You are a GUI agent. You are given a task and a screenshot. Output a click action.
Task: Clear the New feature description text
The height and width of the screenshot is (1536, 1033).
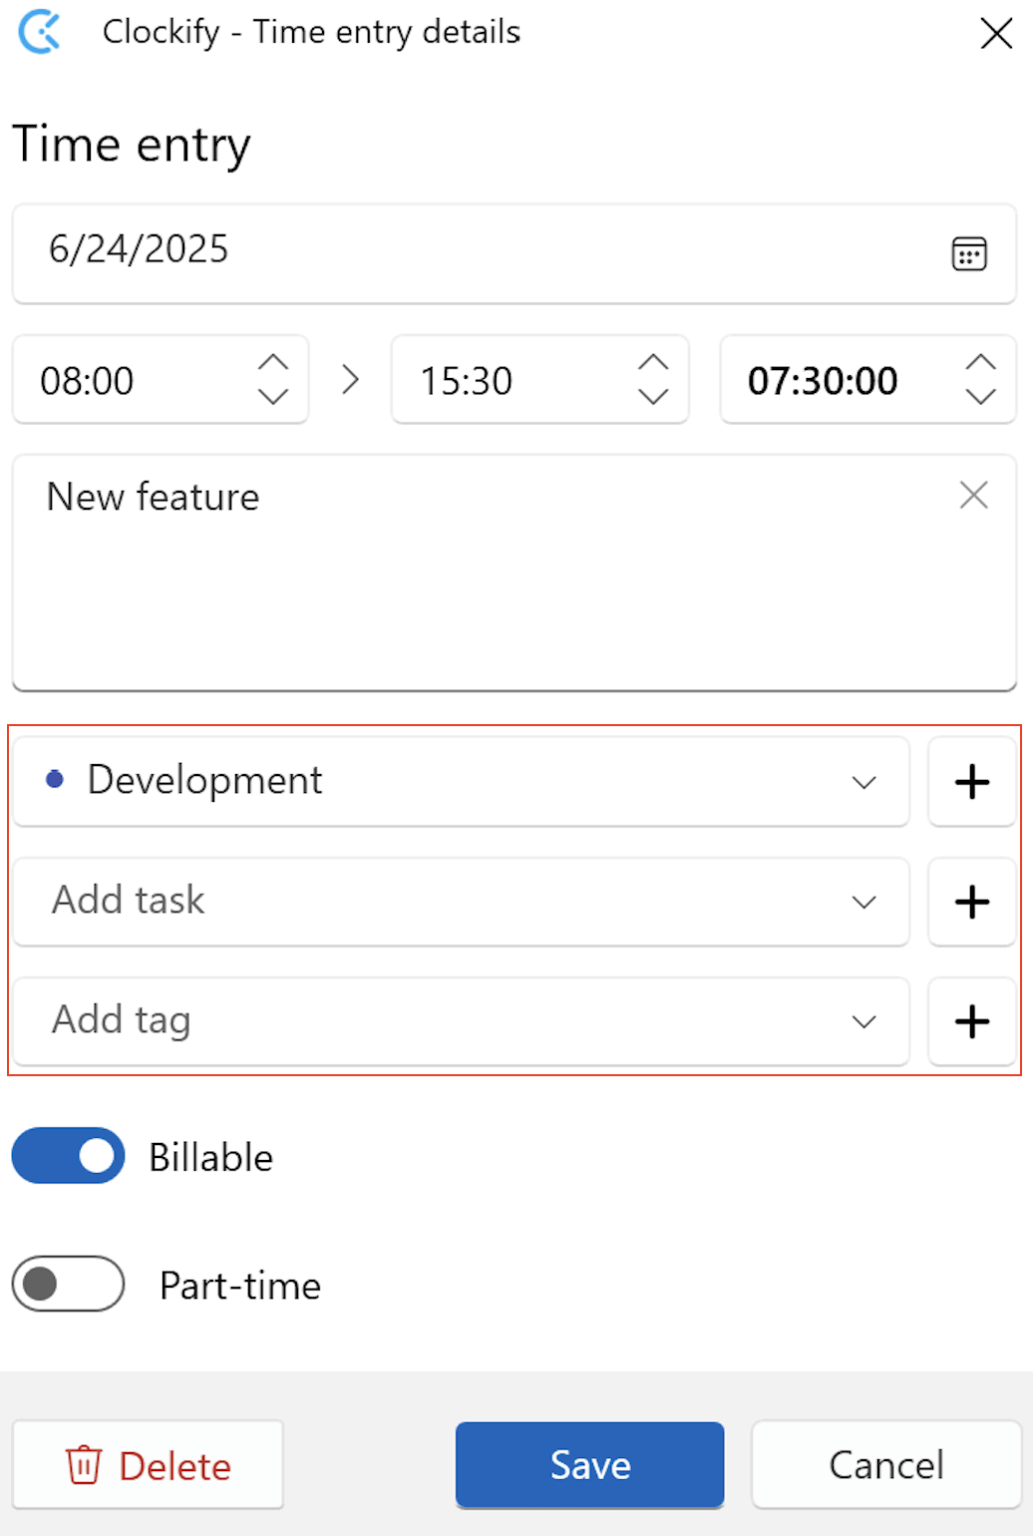(x=973, y=495)
